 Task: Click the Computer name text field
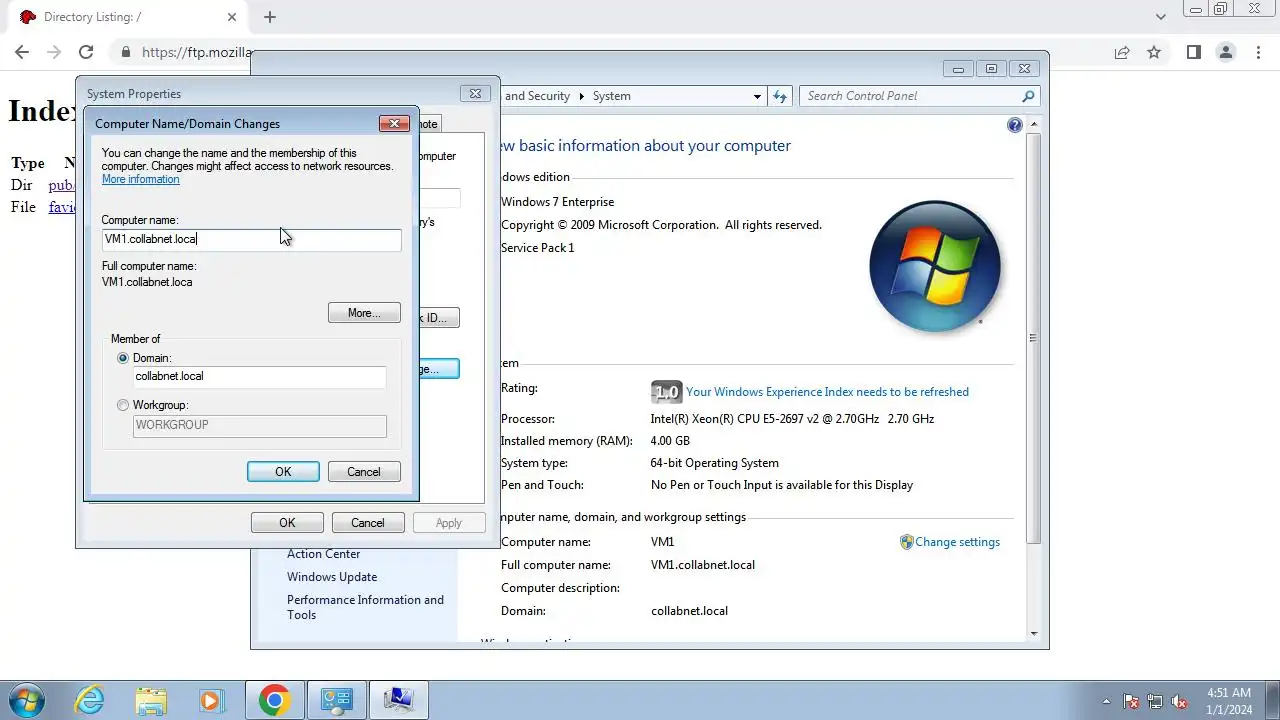251,239
